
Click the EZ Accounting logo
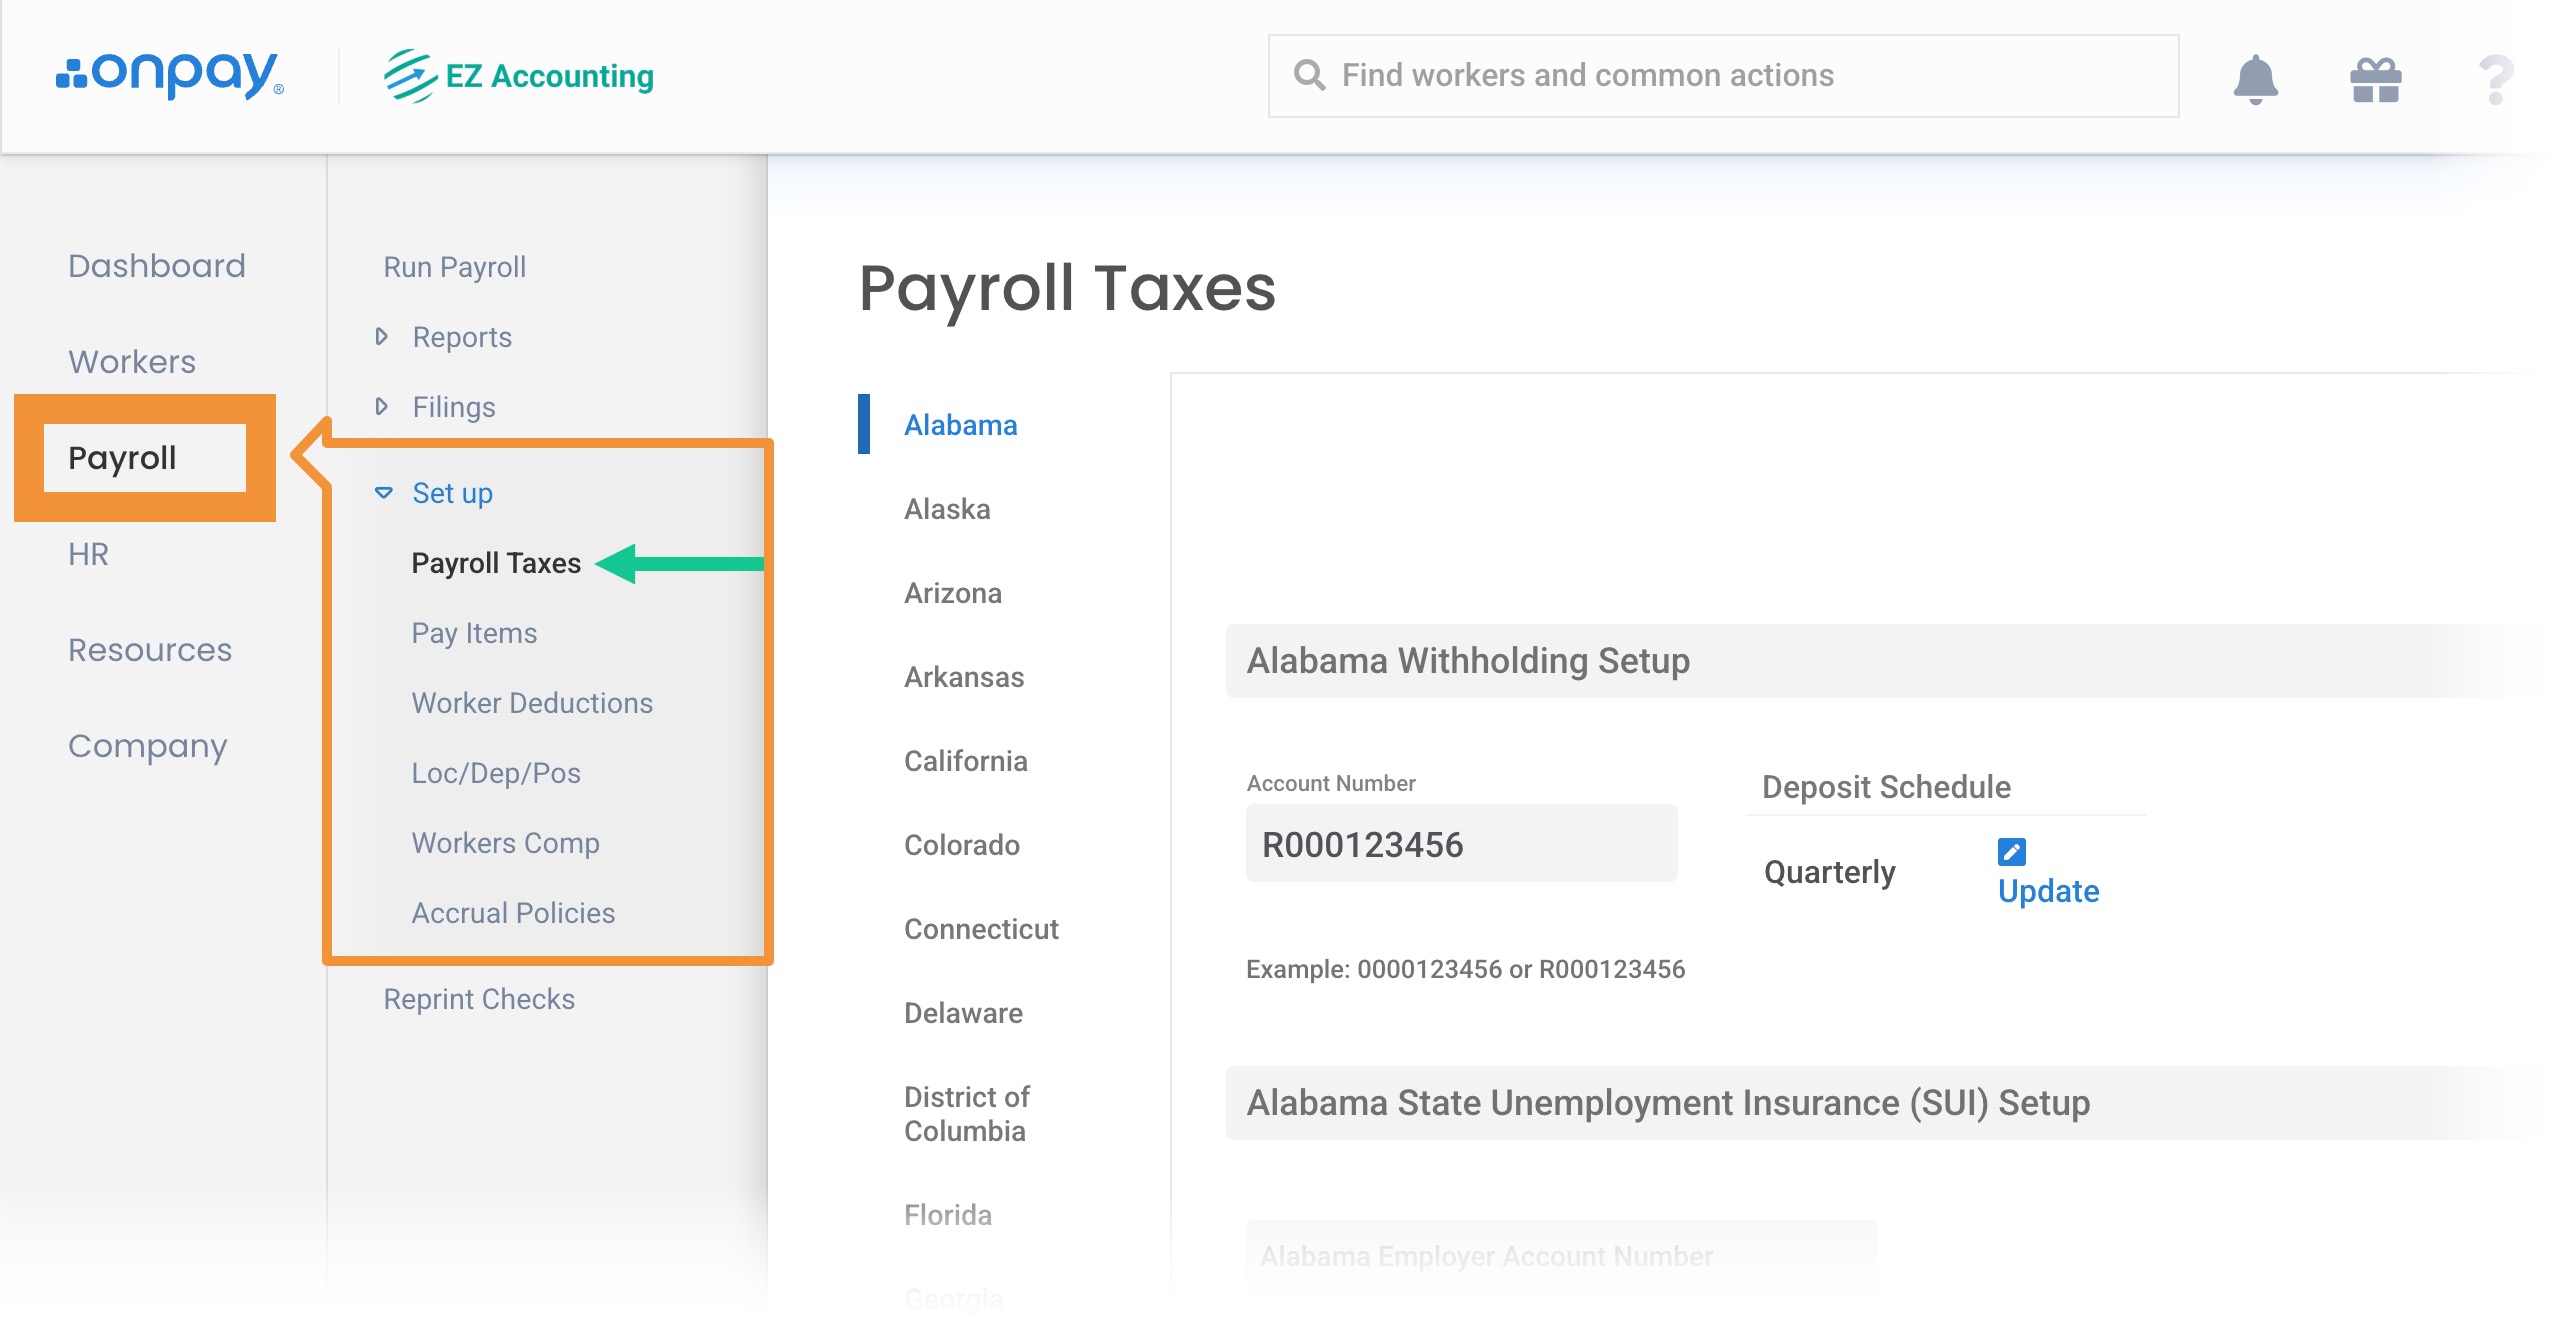519,76
